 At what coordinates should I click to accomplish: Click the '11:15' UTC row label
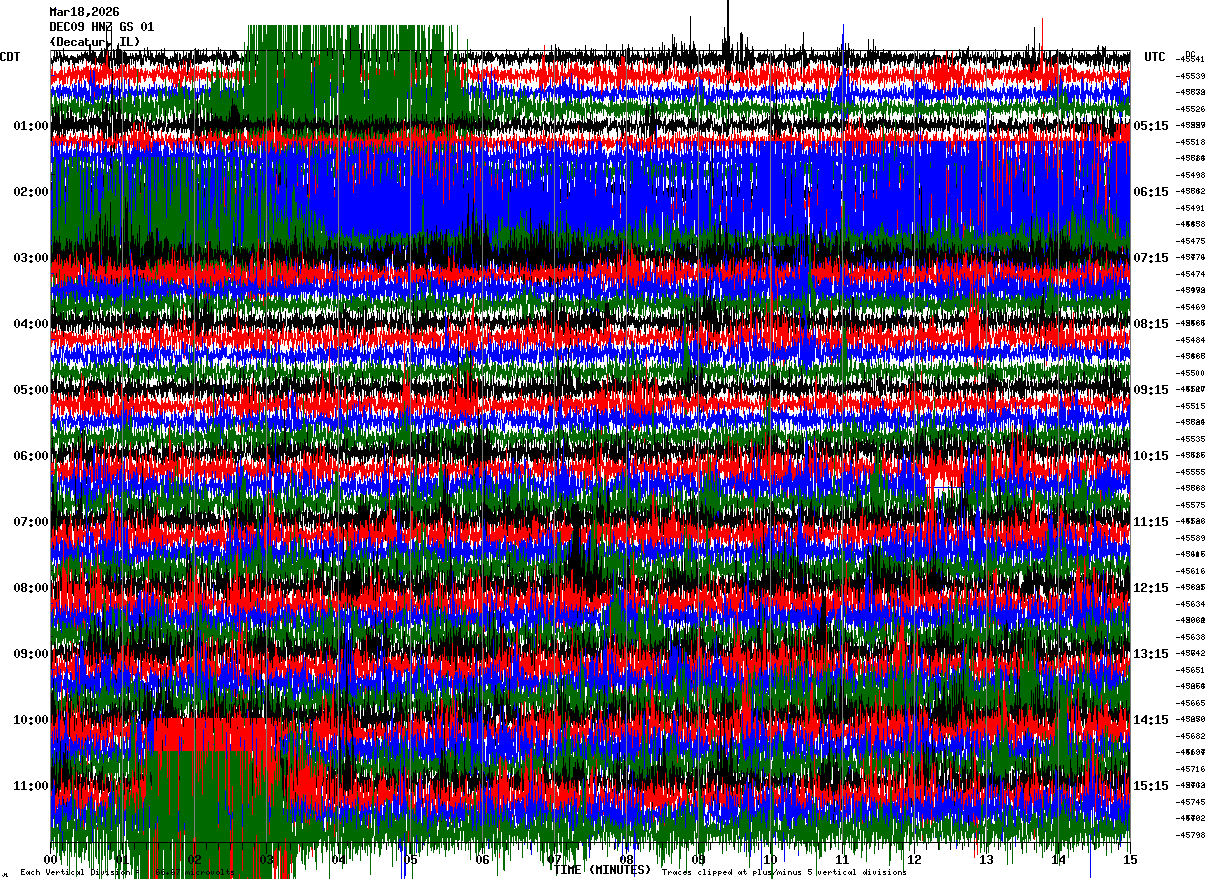click(1151, 522)
